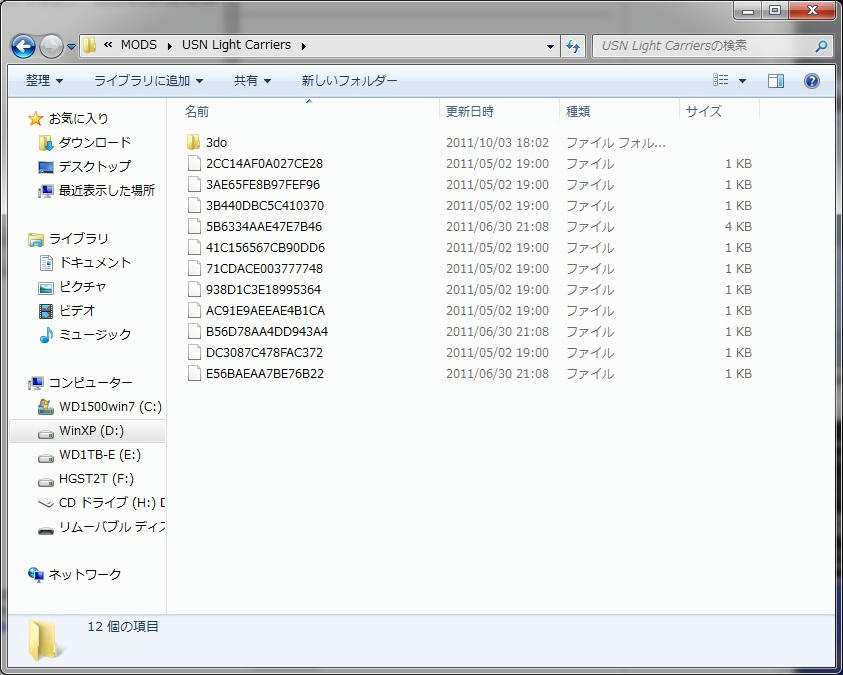The height and width of the screenshot is (675, 843).
Task: Click file name AC91E9AEEAE4B1CA
Action: click(x=265, y=311)
